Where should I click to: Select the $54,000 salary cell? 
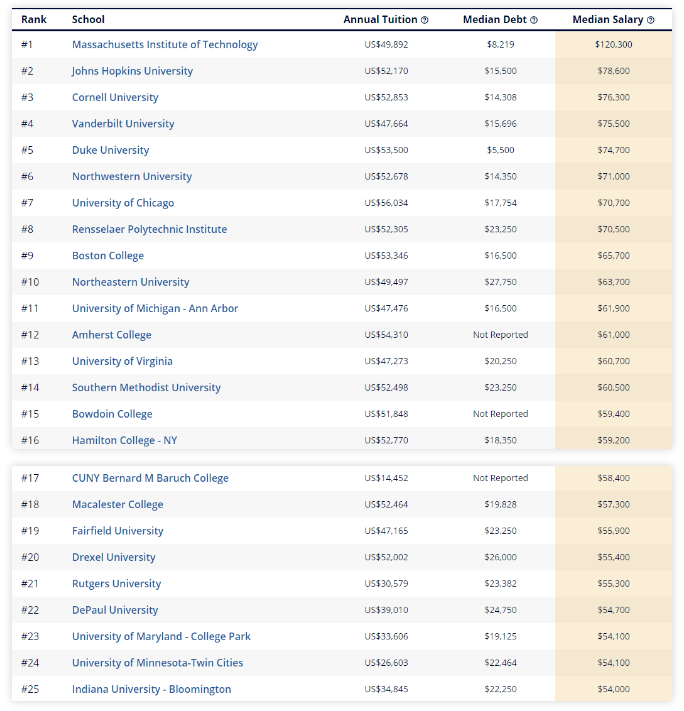tap(613, 689)
